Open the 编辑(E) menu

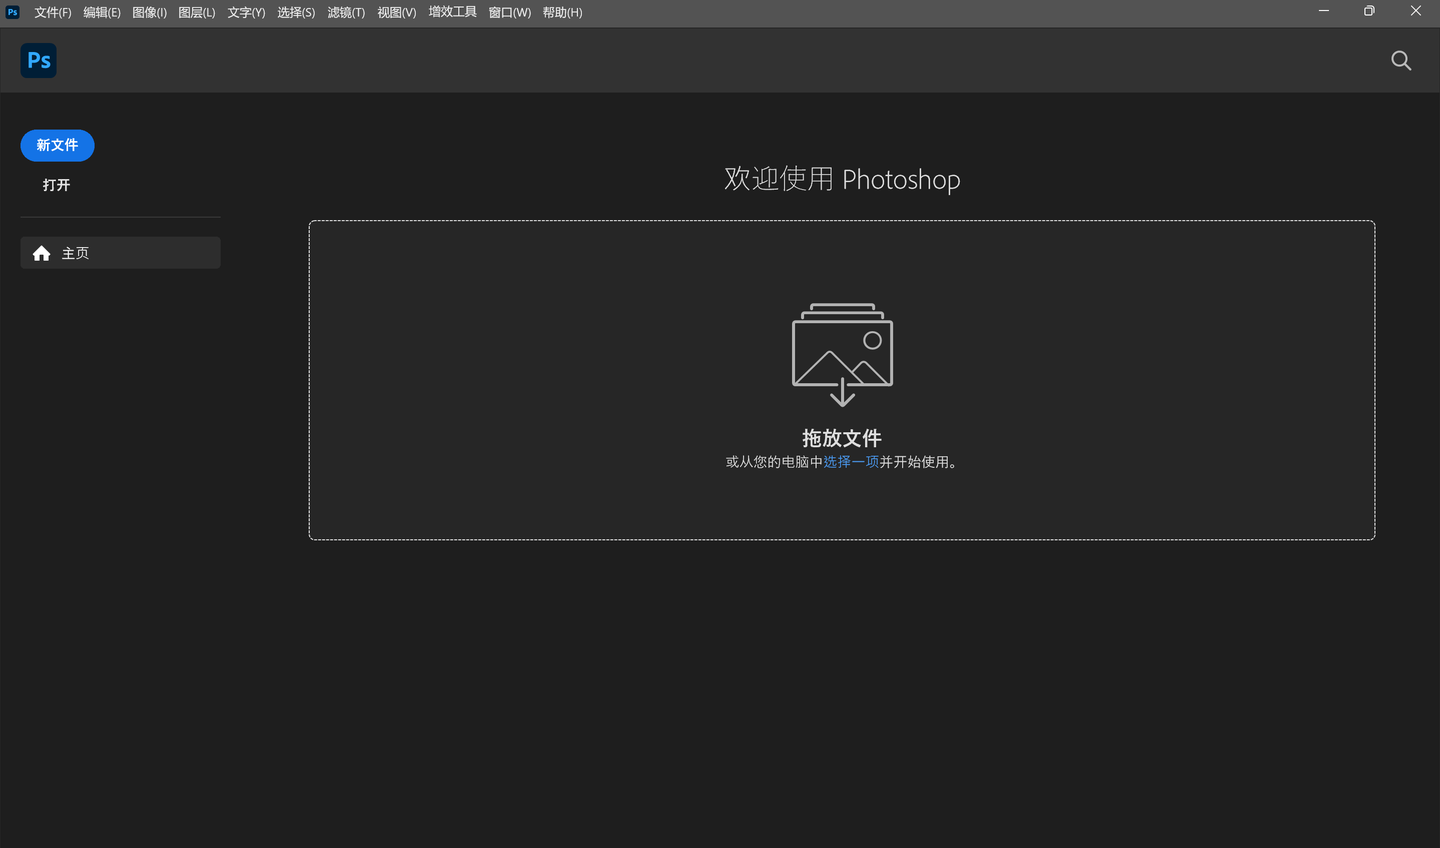[x=102, y=12]
